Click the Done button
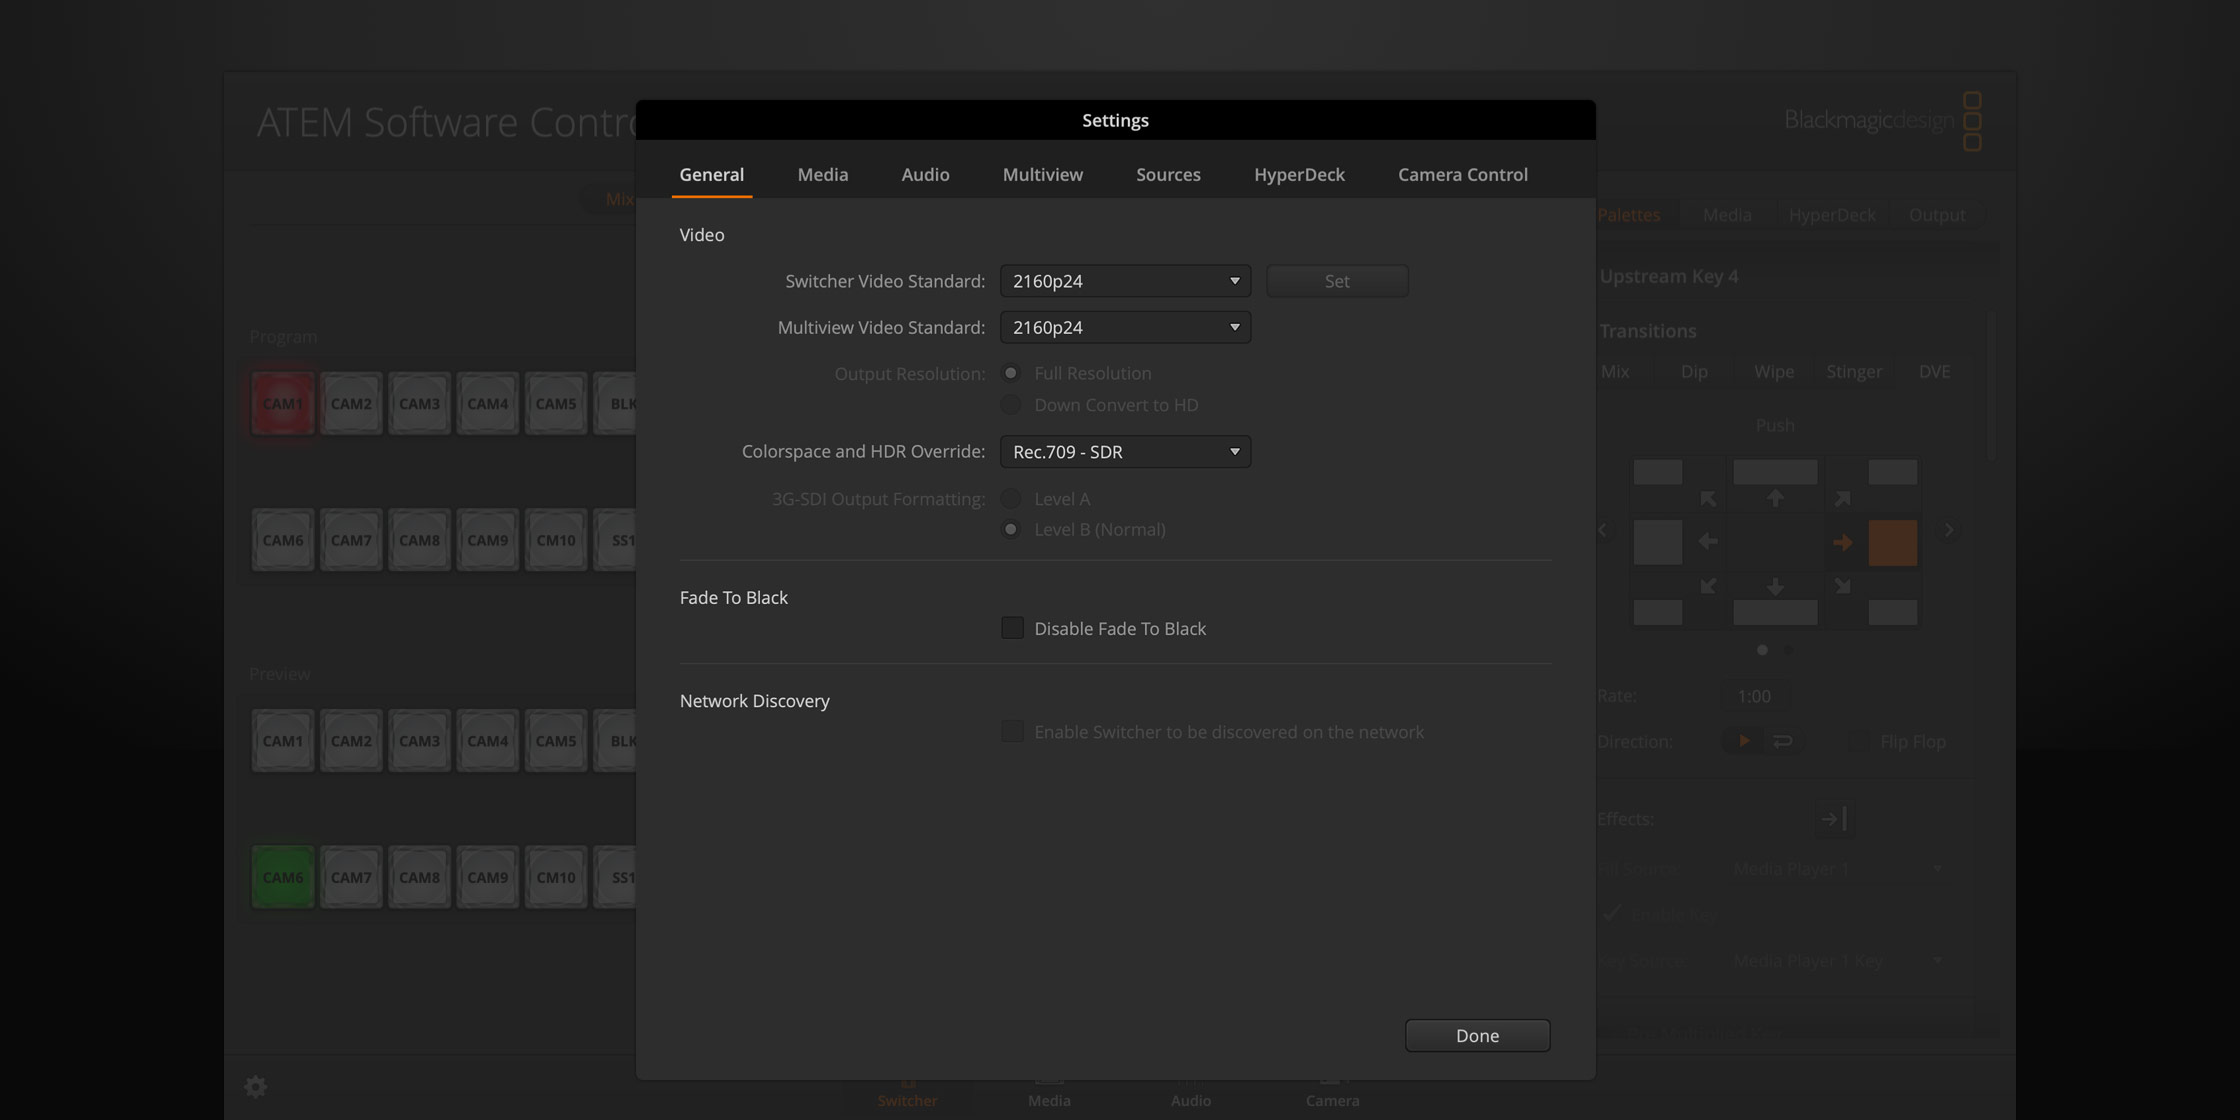The image size is (2240, 1120). pos(1477,1035)
